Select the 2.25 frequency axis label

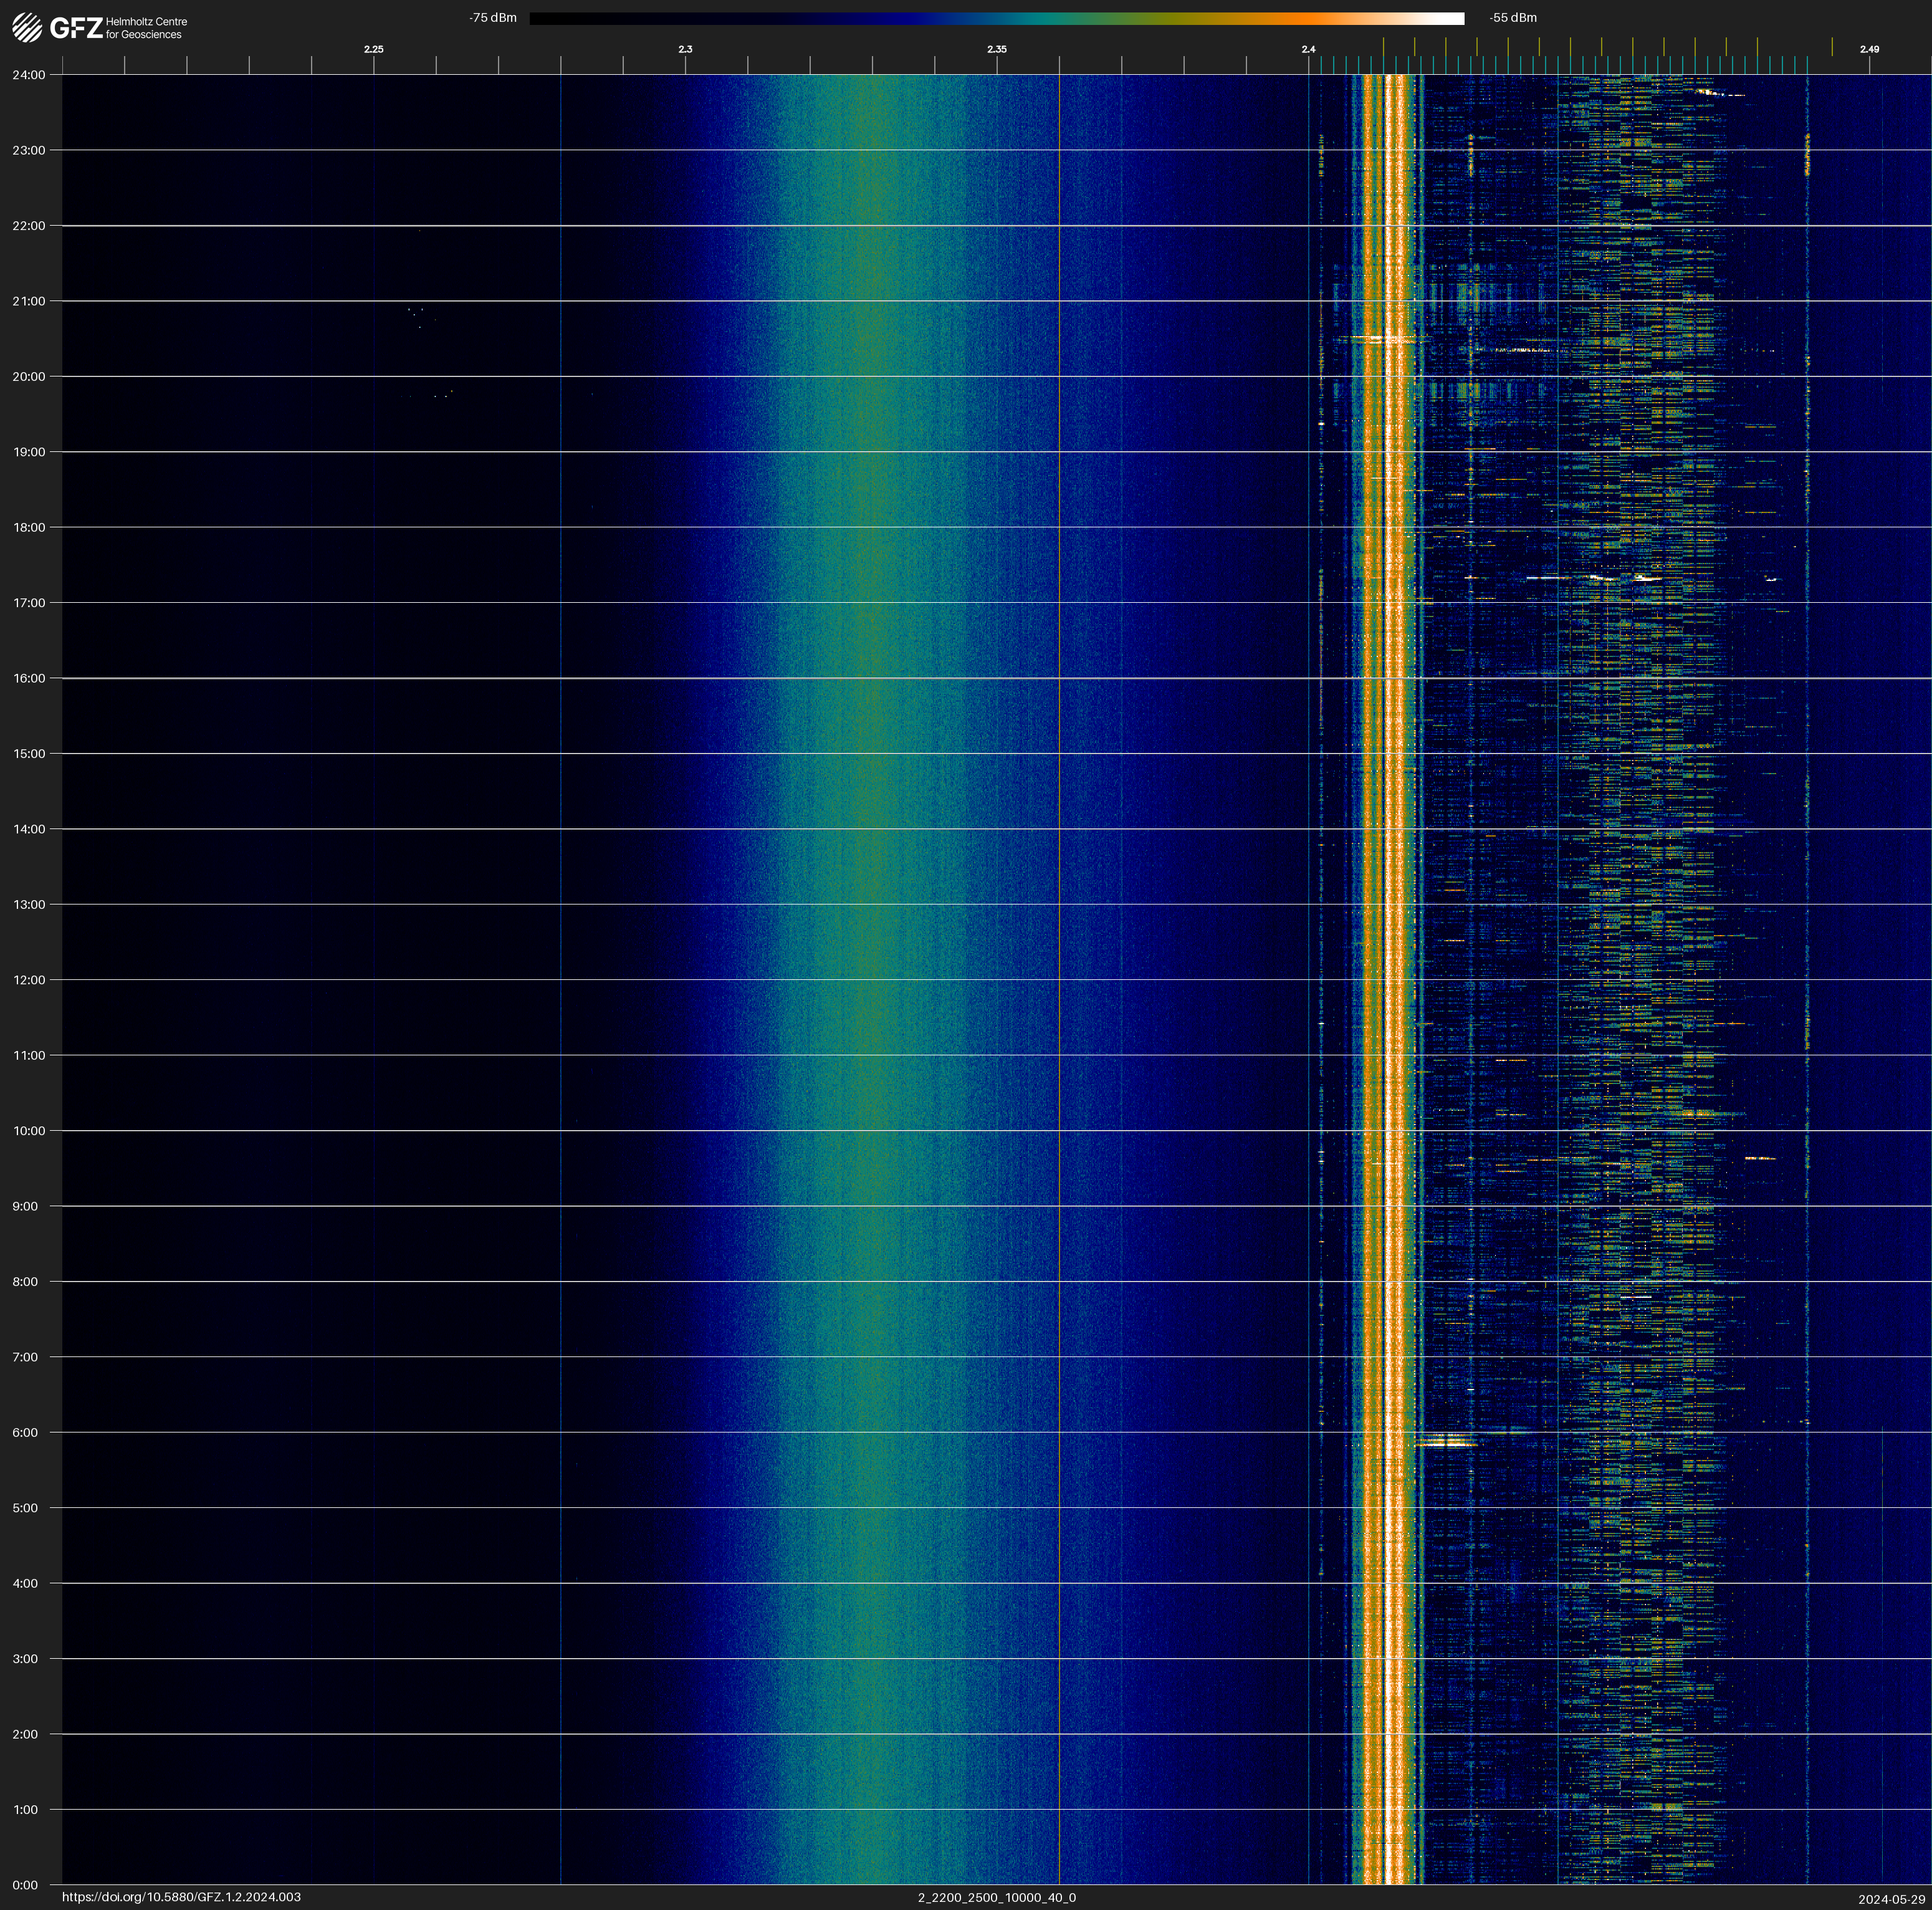373,49
